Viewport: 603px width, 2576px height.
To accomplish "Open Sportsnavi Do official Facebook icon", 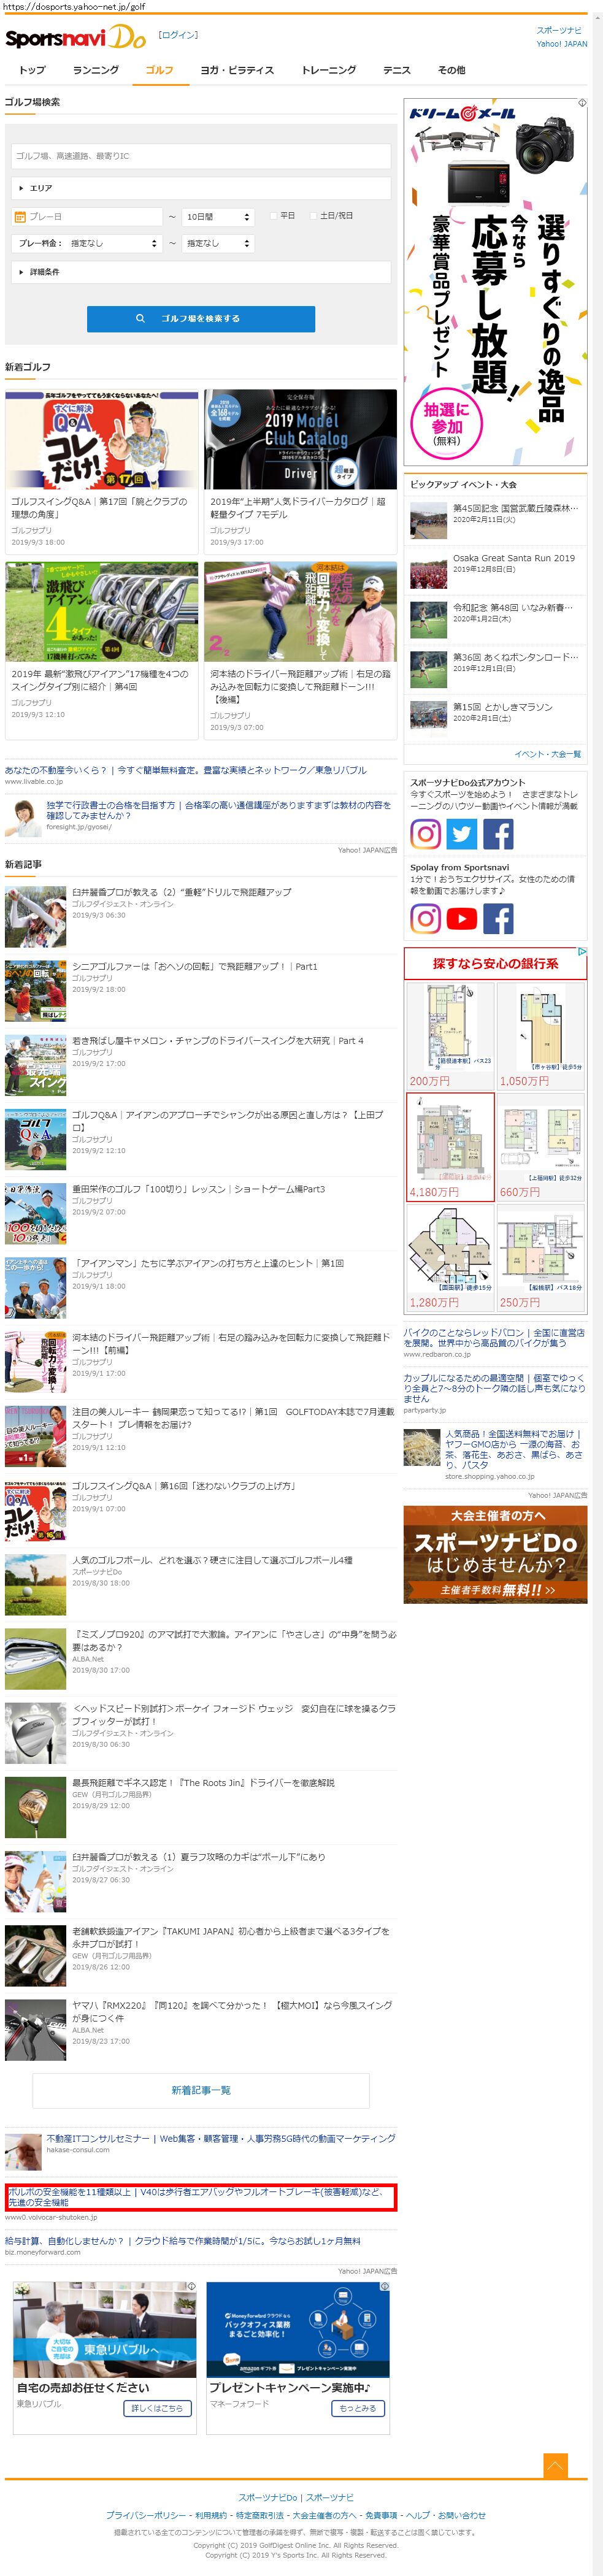I will (x=498, y=834).
